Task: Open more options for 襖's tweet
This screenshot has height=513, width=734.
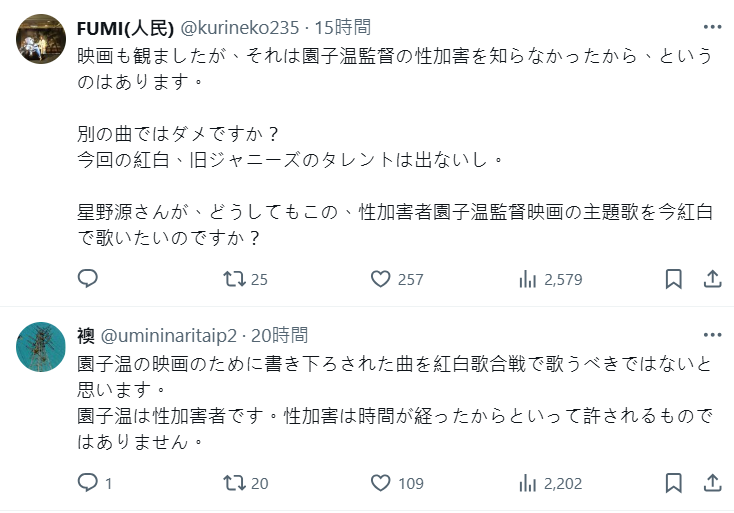Action: point(712,334)
